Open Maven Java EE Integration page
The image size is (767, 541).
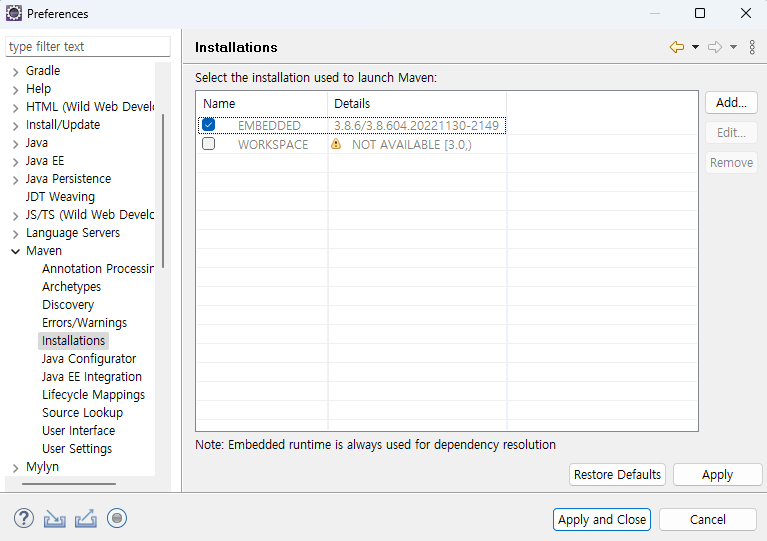pos(91,377)
